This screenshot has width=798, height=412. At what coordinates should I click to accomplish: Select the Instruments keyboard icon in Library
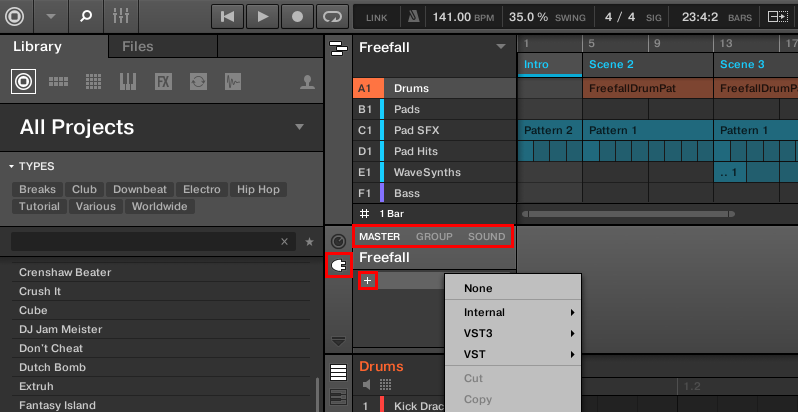(x=127, y=81)
